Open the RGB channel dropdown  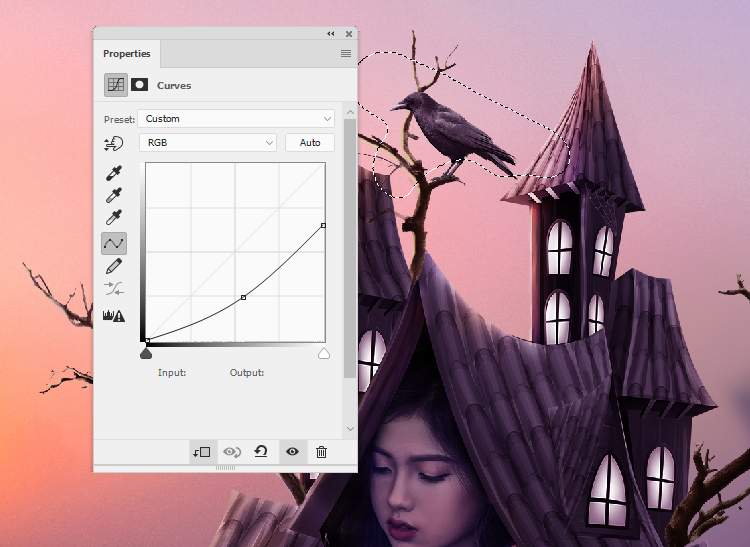pyautogui.click(x=208, y=142)
